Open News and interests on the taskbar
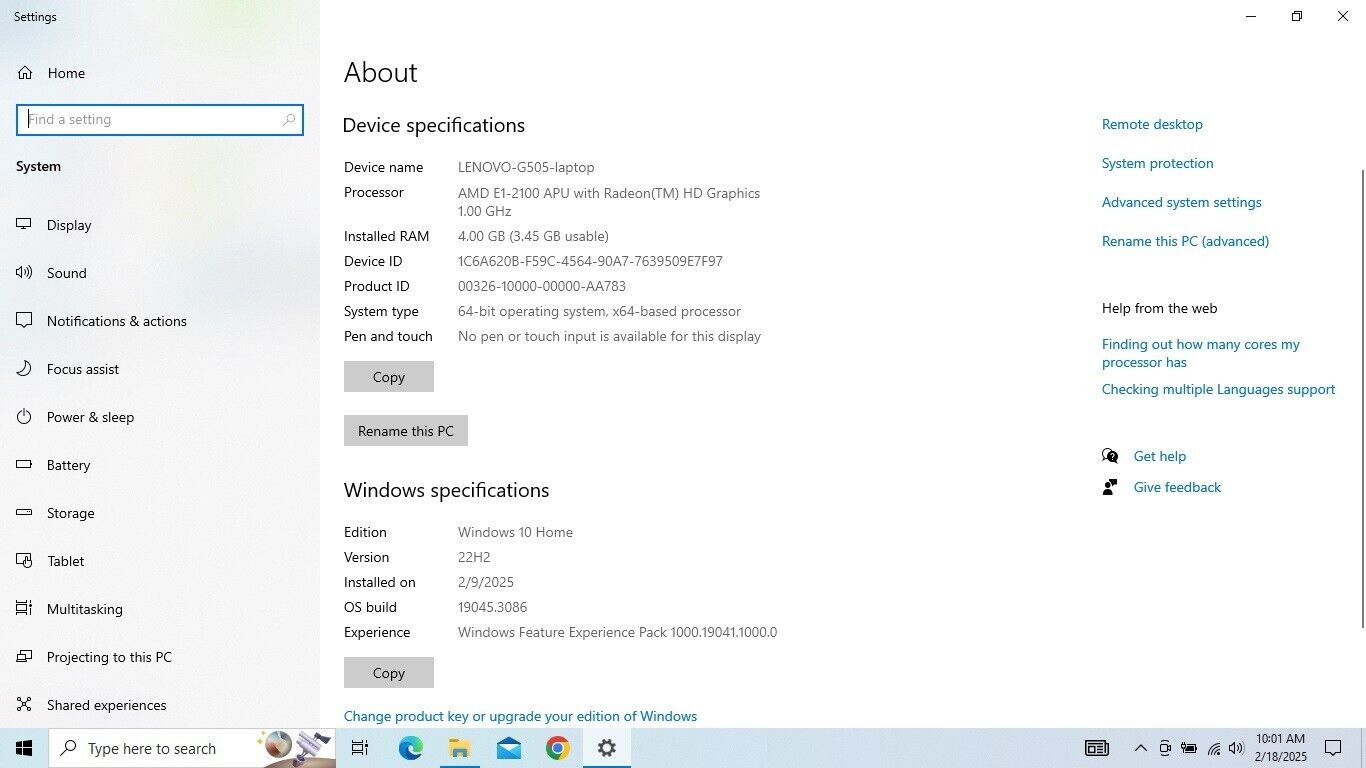1366x768 pixels. [1097, 748]
